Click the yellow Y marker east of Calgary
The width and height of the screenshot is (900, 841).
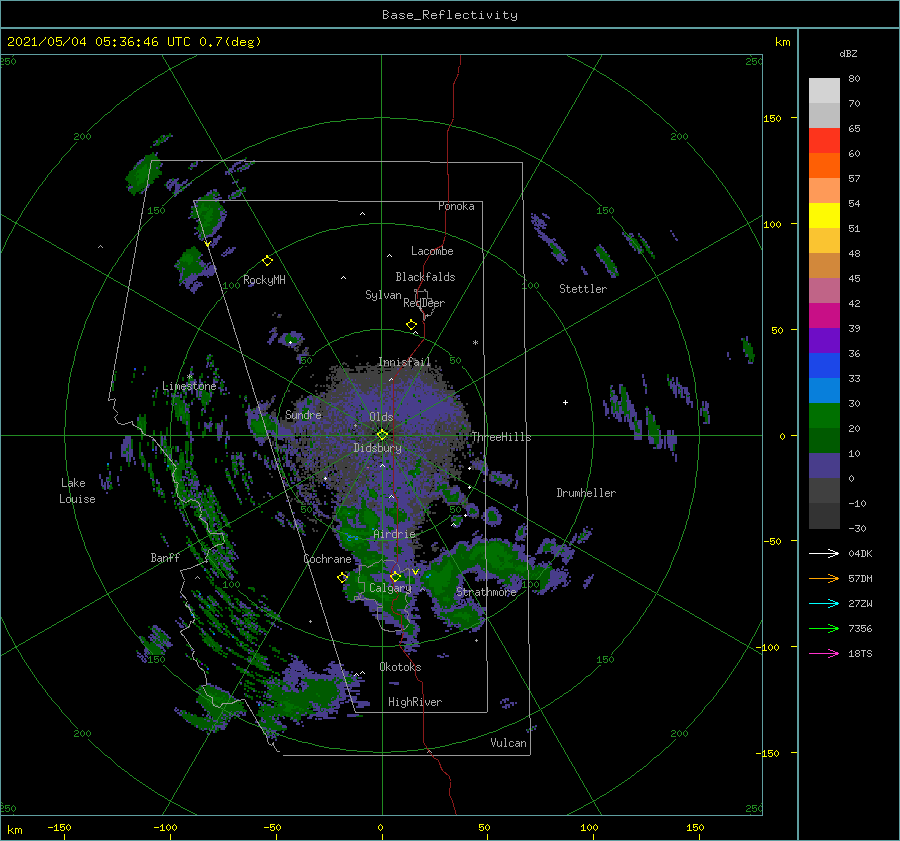(415, 572)
